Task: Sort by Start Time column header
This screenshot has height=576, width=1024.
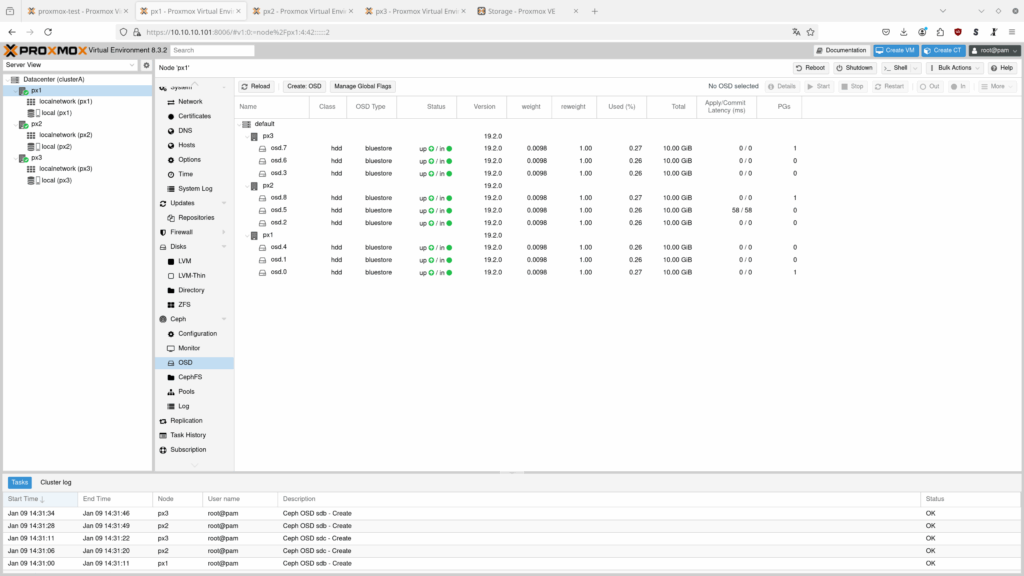Action: point(40,499)
